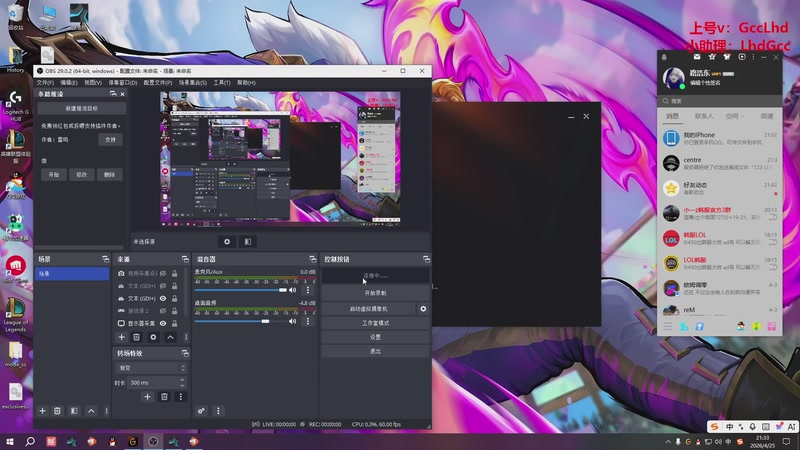Open QQ main menu hamburger icon
Screen dimensions: 800x450
pyautogui.click(x=668, y=326)
